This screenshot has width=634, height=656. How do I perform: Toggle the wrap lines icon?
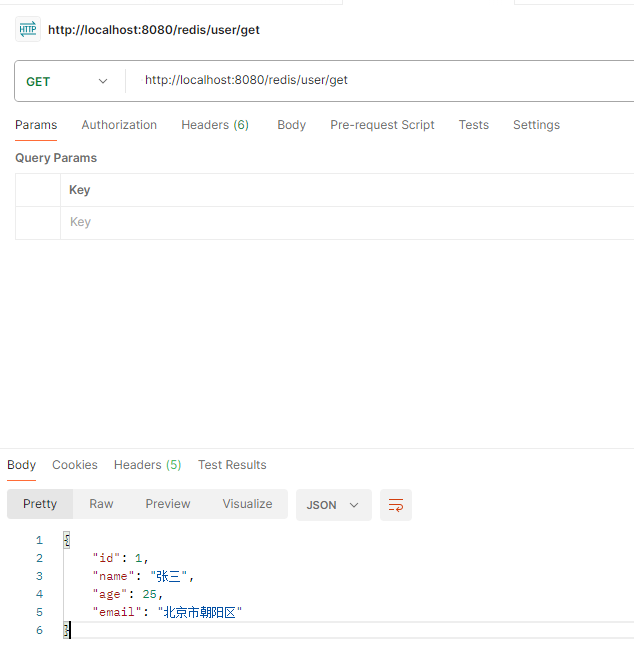[396, 505]
